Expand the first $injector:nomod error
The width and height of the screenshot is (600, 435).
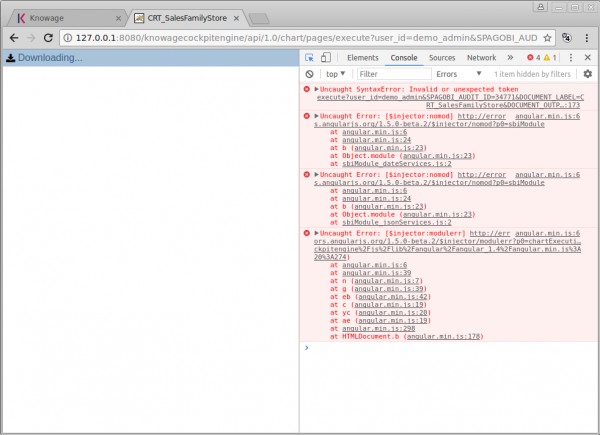click(x=316, y=116)
